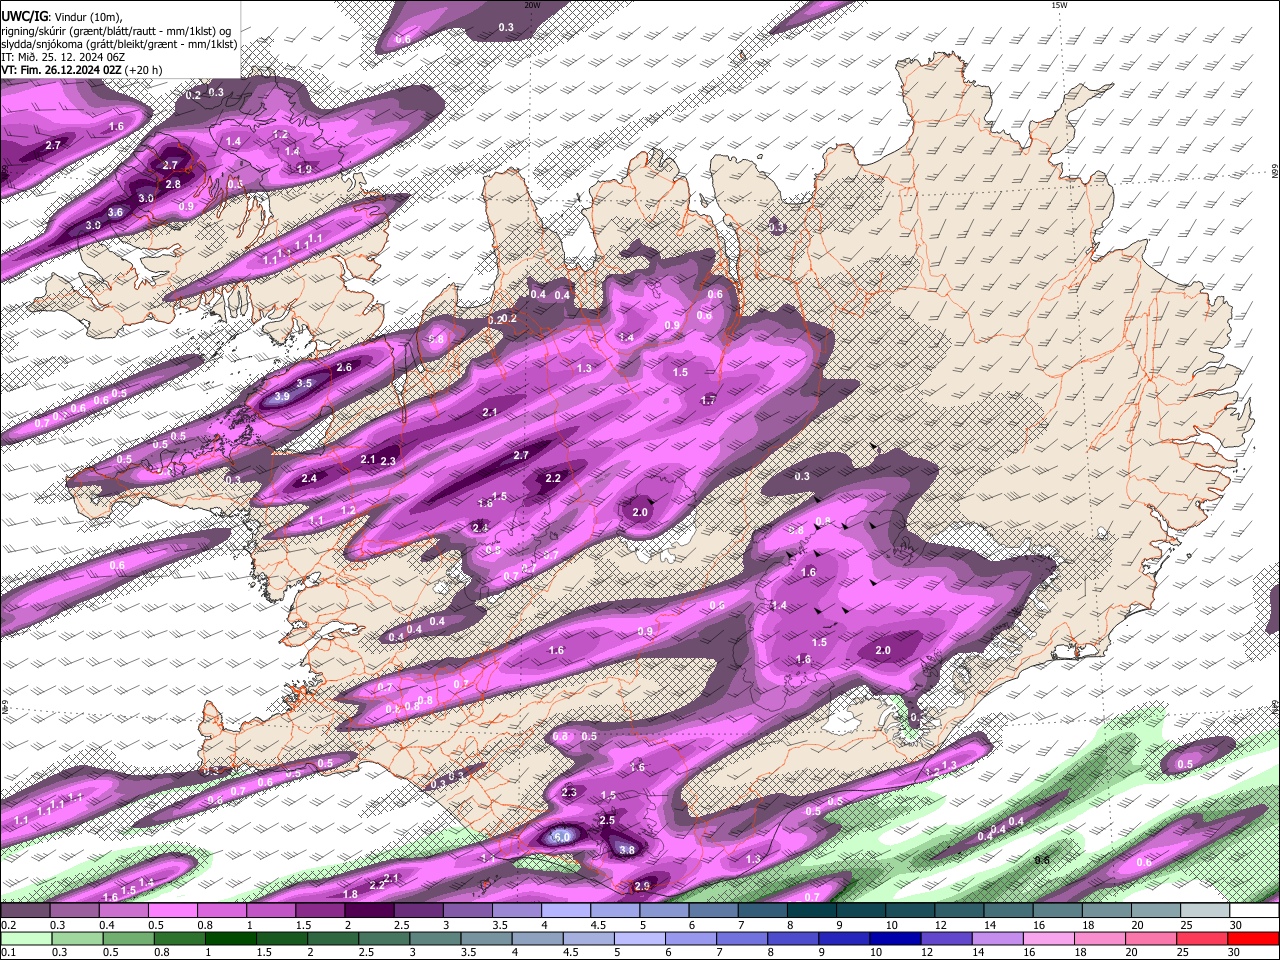Click the 20W longitude label
Screen dimensions: 1280x960
(532, 5)
